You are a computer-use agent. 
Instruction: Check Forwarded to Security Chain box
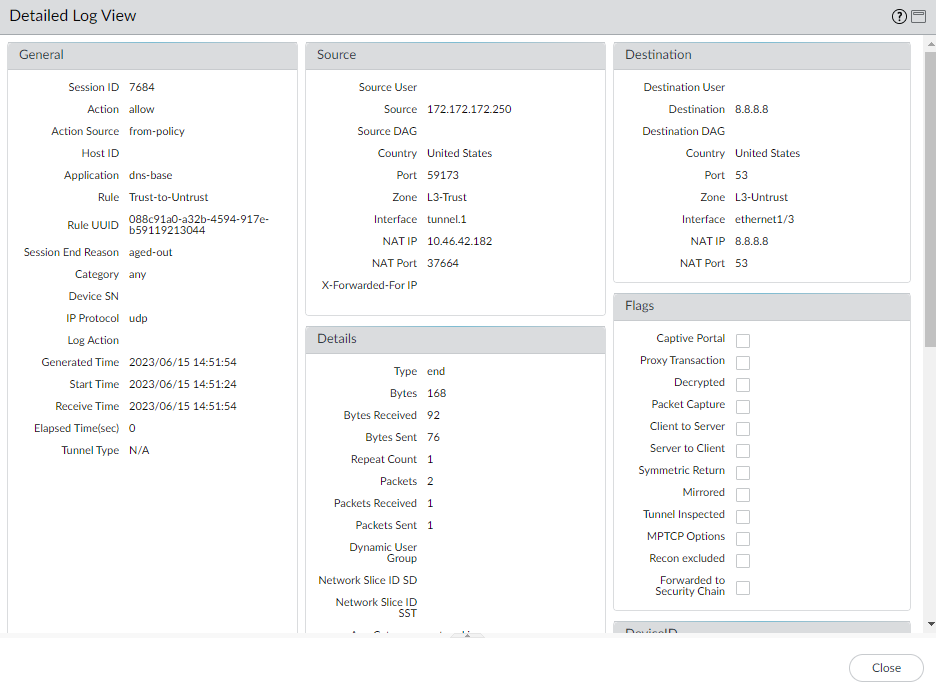click(x=743, y=588)
